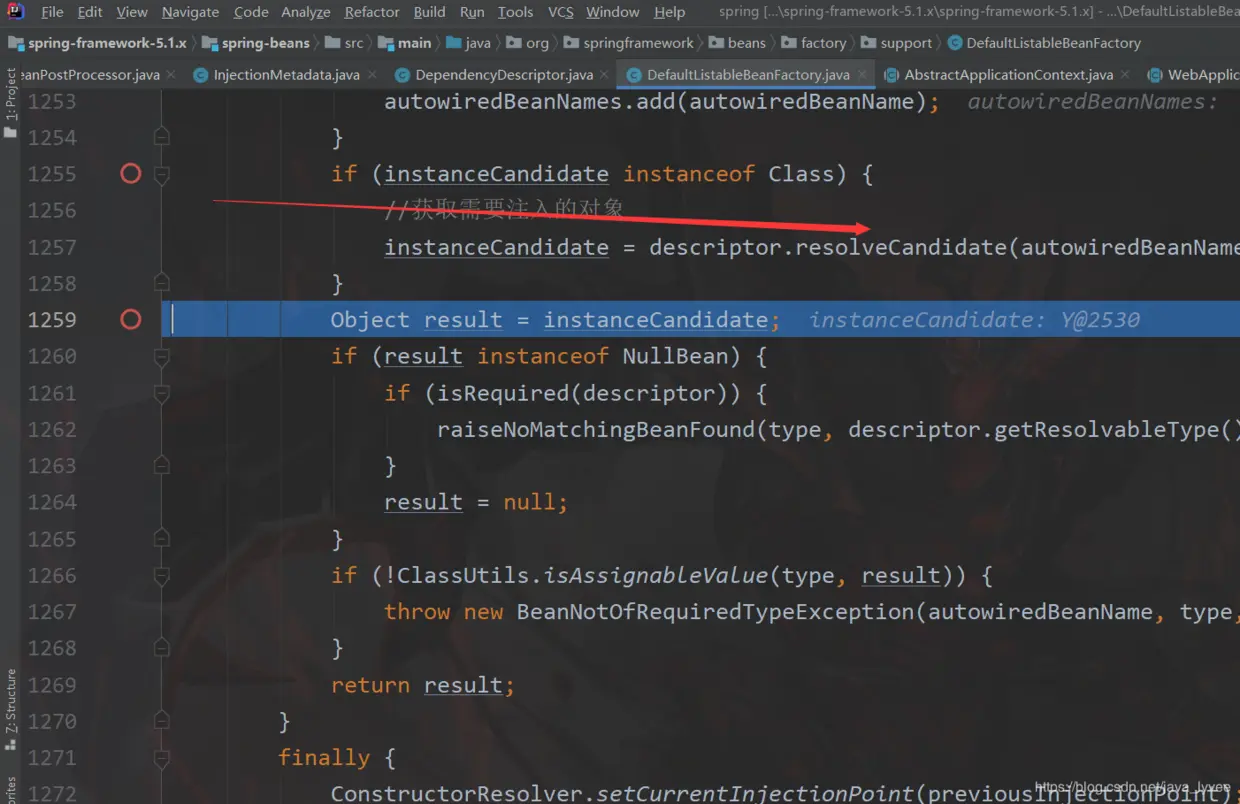Screen dimensions: 1240x804
Task: Click BeanNotOfRequiredTypeException on line 1267
Action: click(x=716, y=612)
